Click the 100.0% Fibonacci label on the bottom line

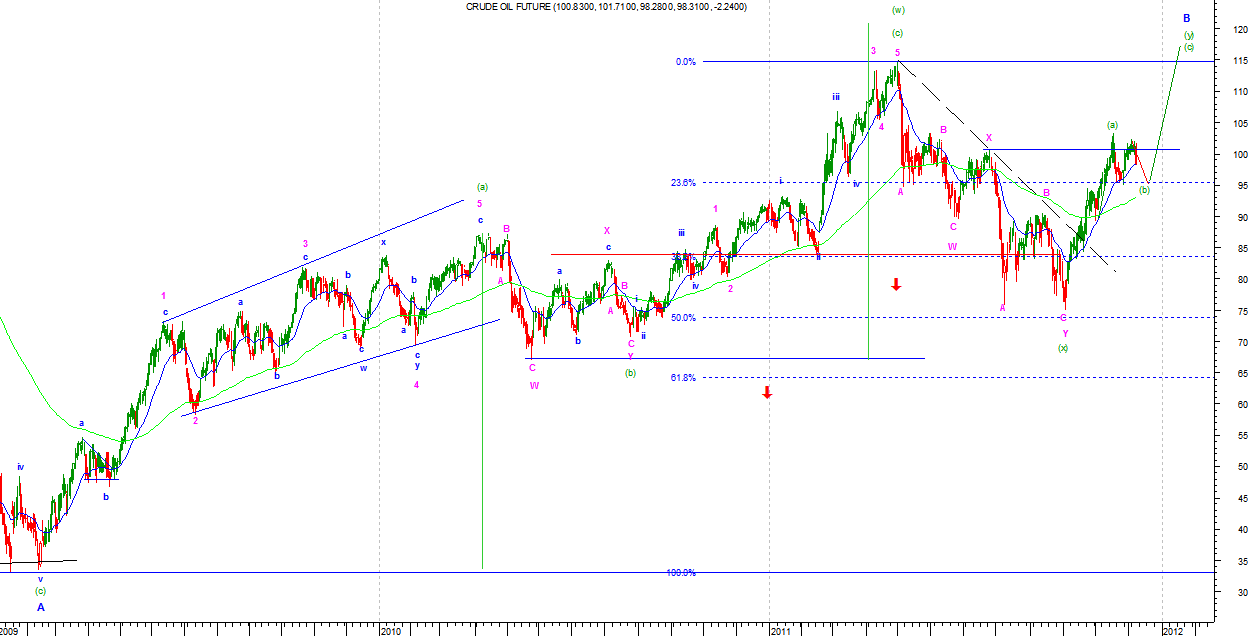coord(681,573)
